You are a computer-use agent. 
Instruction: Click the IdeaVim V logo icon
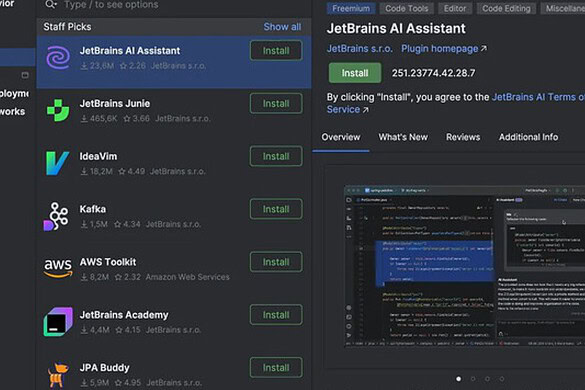(57, 163)
